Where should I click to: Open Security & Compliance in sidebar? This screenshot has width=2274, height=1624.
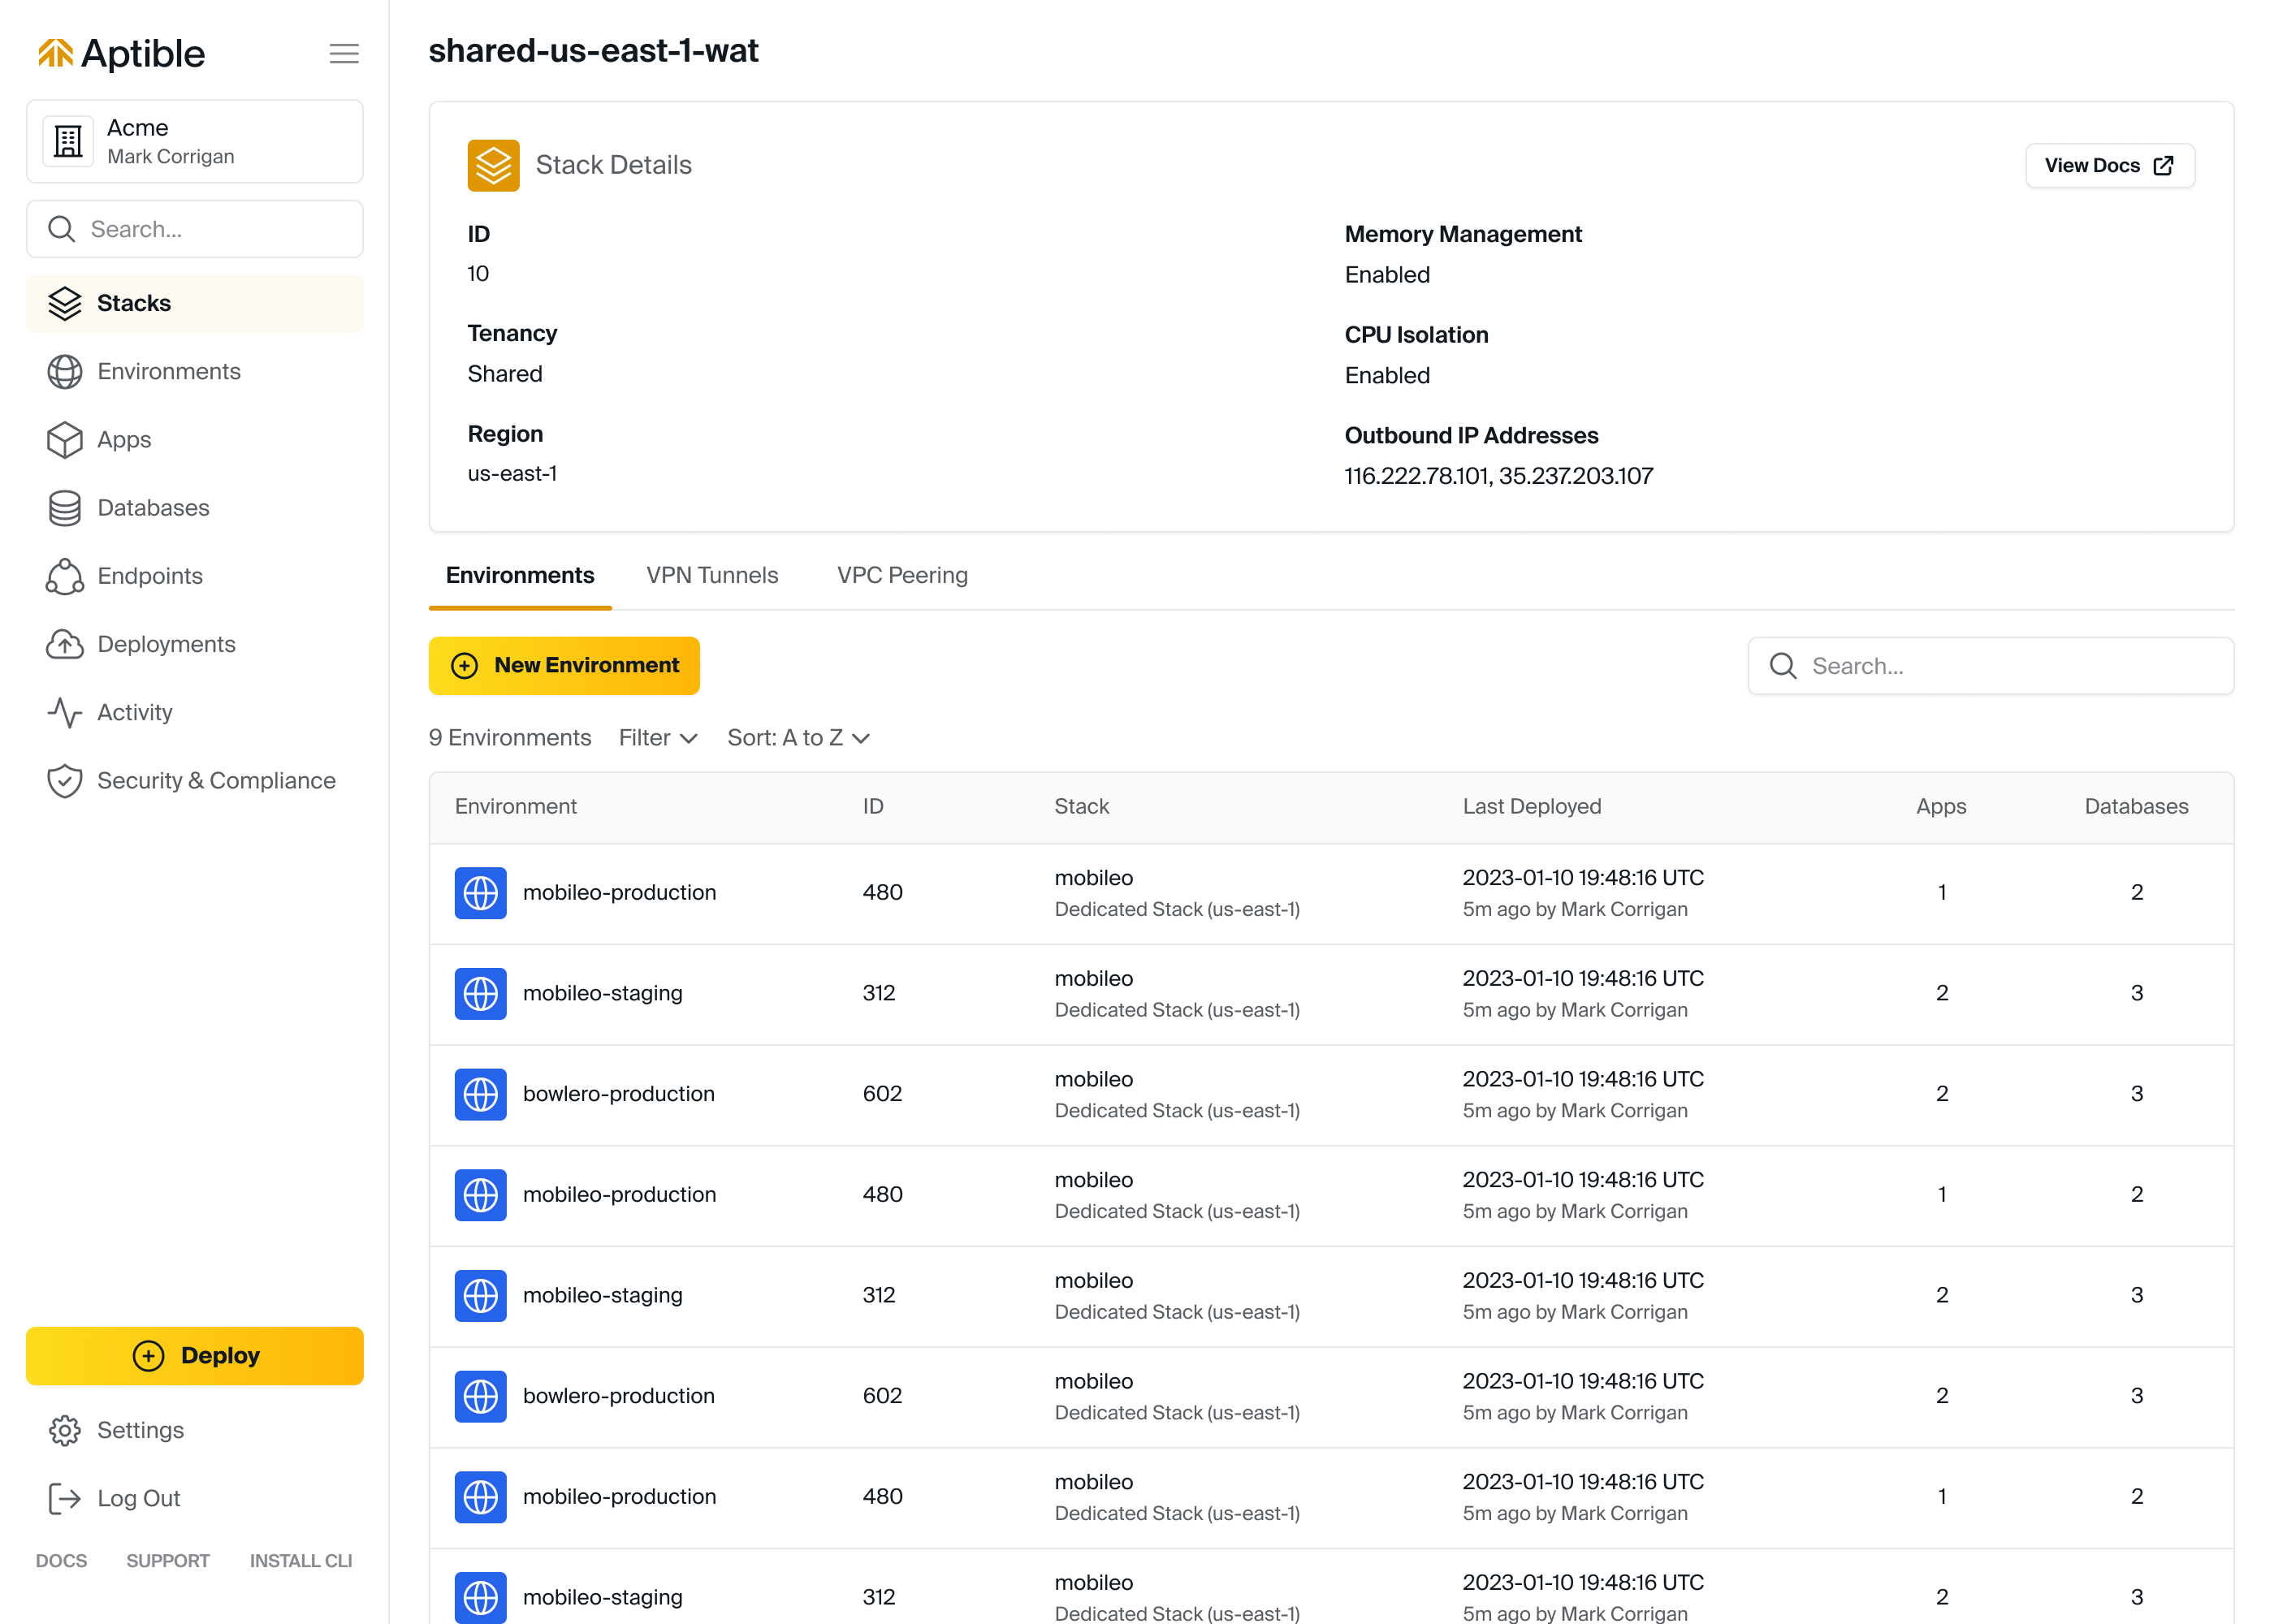tap(195, 781)
